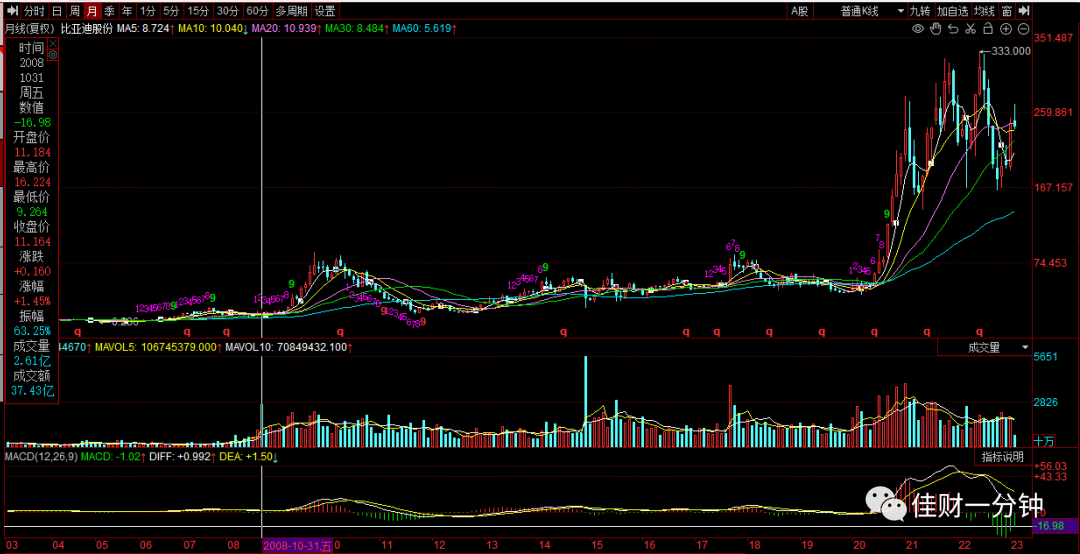Viewport: 1080px width, 554px height.
Task: Click the 开盘价 value 11.184
Action: (x=32, y=152)
